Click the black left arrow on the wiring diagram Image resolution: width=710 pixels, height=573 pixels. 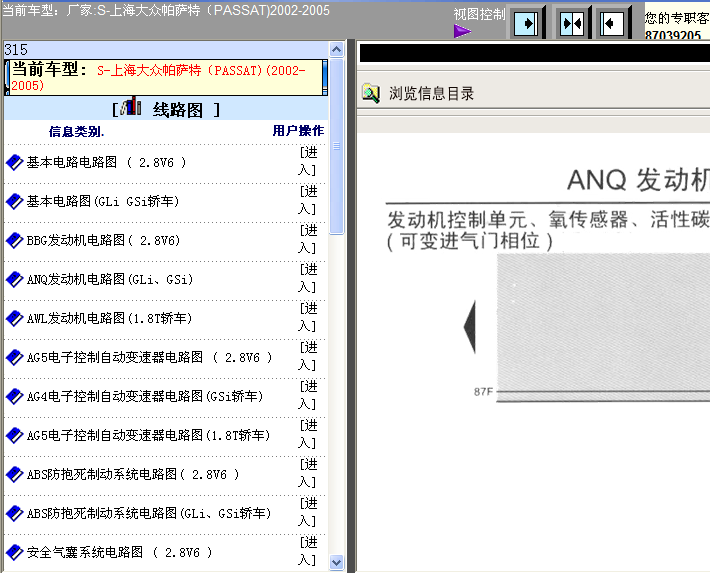470,327
